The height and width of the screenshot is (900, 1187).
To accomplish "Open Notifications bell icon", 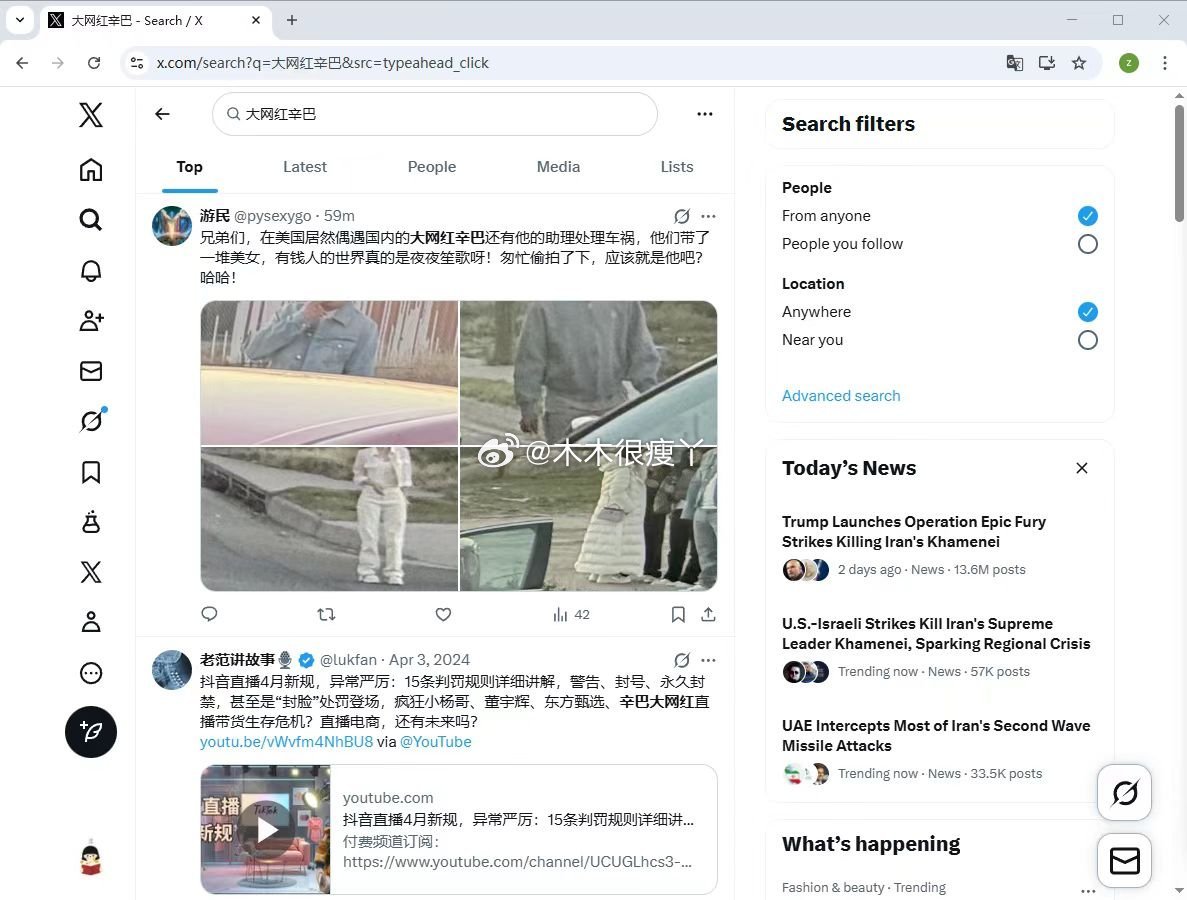I will pos(91,270).
